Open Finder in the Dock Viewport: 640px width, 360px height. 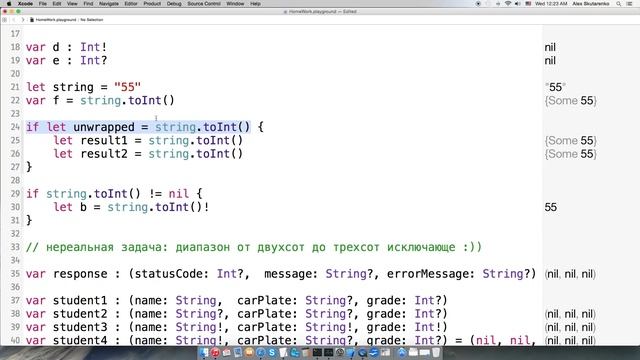[203, 352]
